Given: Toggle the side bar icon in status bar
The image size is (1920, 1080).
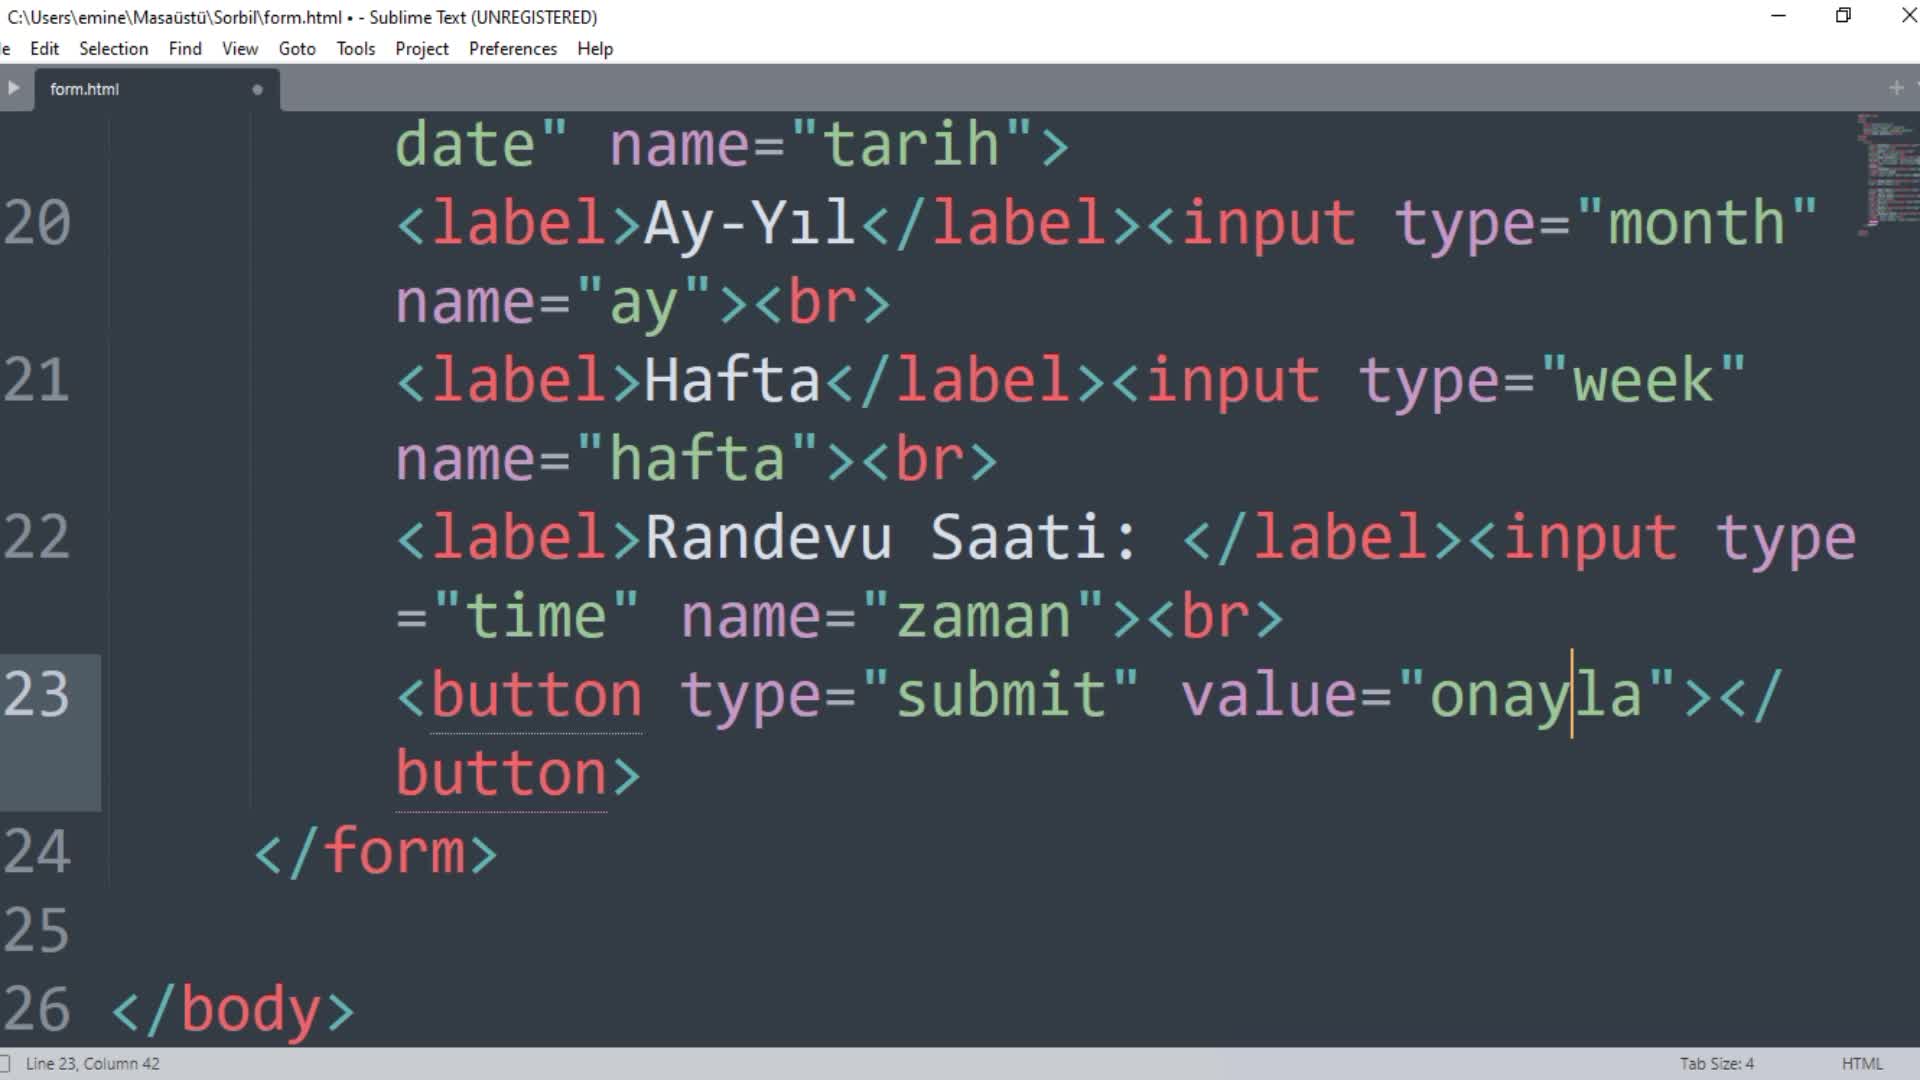Looking at the screenshot, I should pyautogui.click(x=5, y=1063).
